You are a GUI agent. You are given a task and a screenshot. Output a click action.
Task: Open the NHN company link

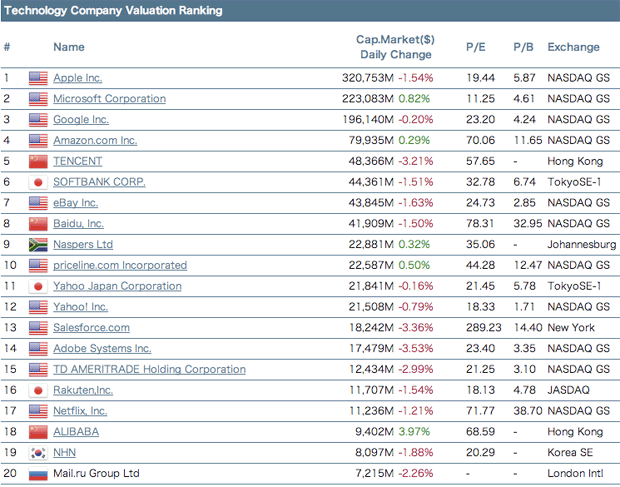click(x=64, y=453)
